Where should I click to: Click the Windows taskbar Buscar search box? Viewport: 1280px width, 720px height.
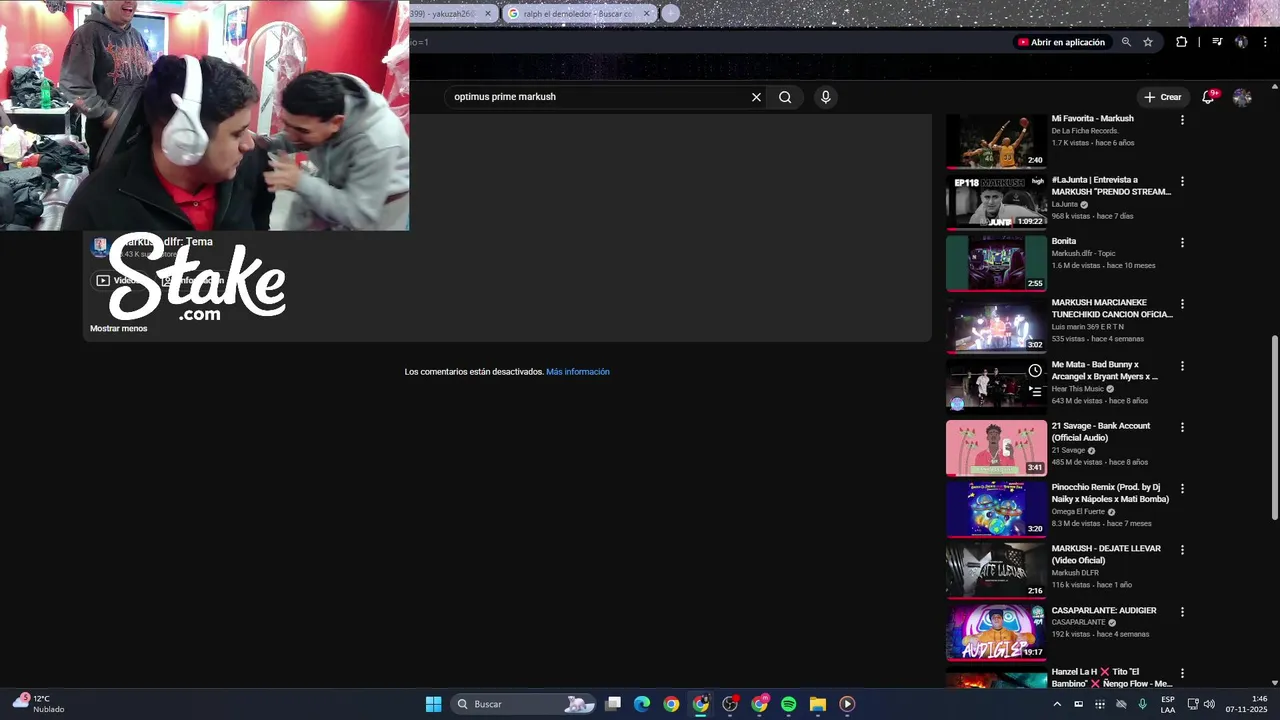click(525, 704)
